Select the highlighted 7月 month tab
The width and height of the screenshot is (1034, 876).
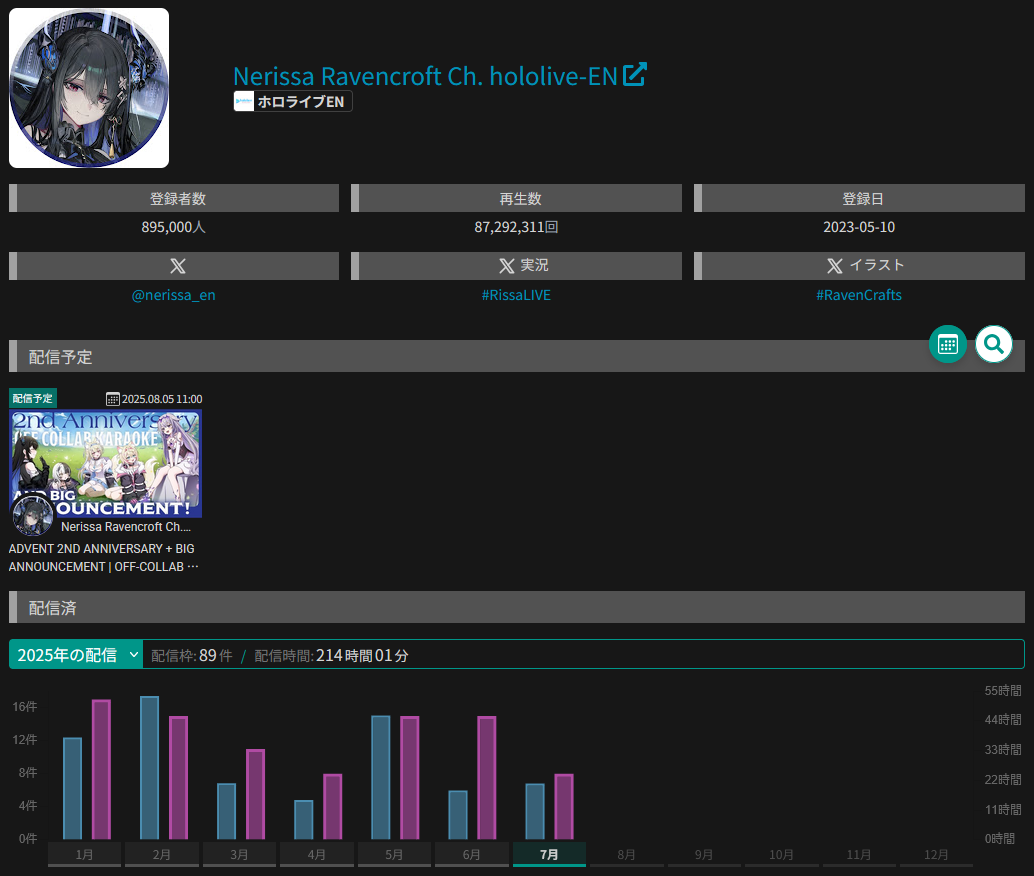549,854
